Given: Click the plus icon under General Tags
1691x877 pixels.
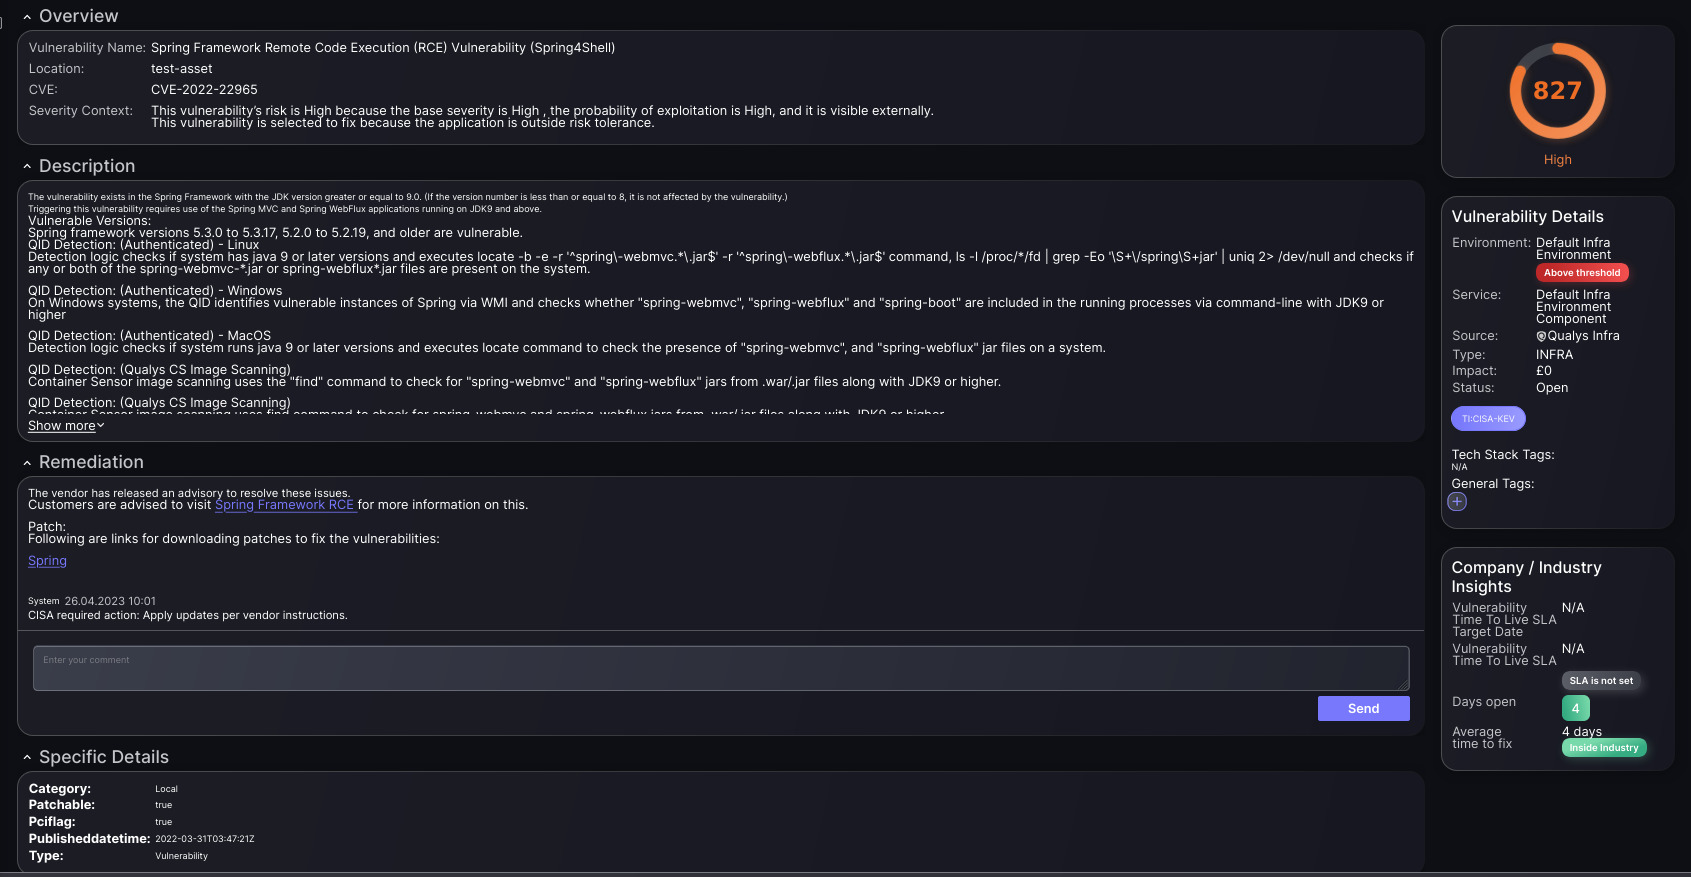Looking at the screenshot, I should (1457, 502).
